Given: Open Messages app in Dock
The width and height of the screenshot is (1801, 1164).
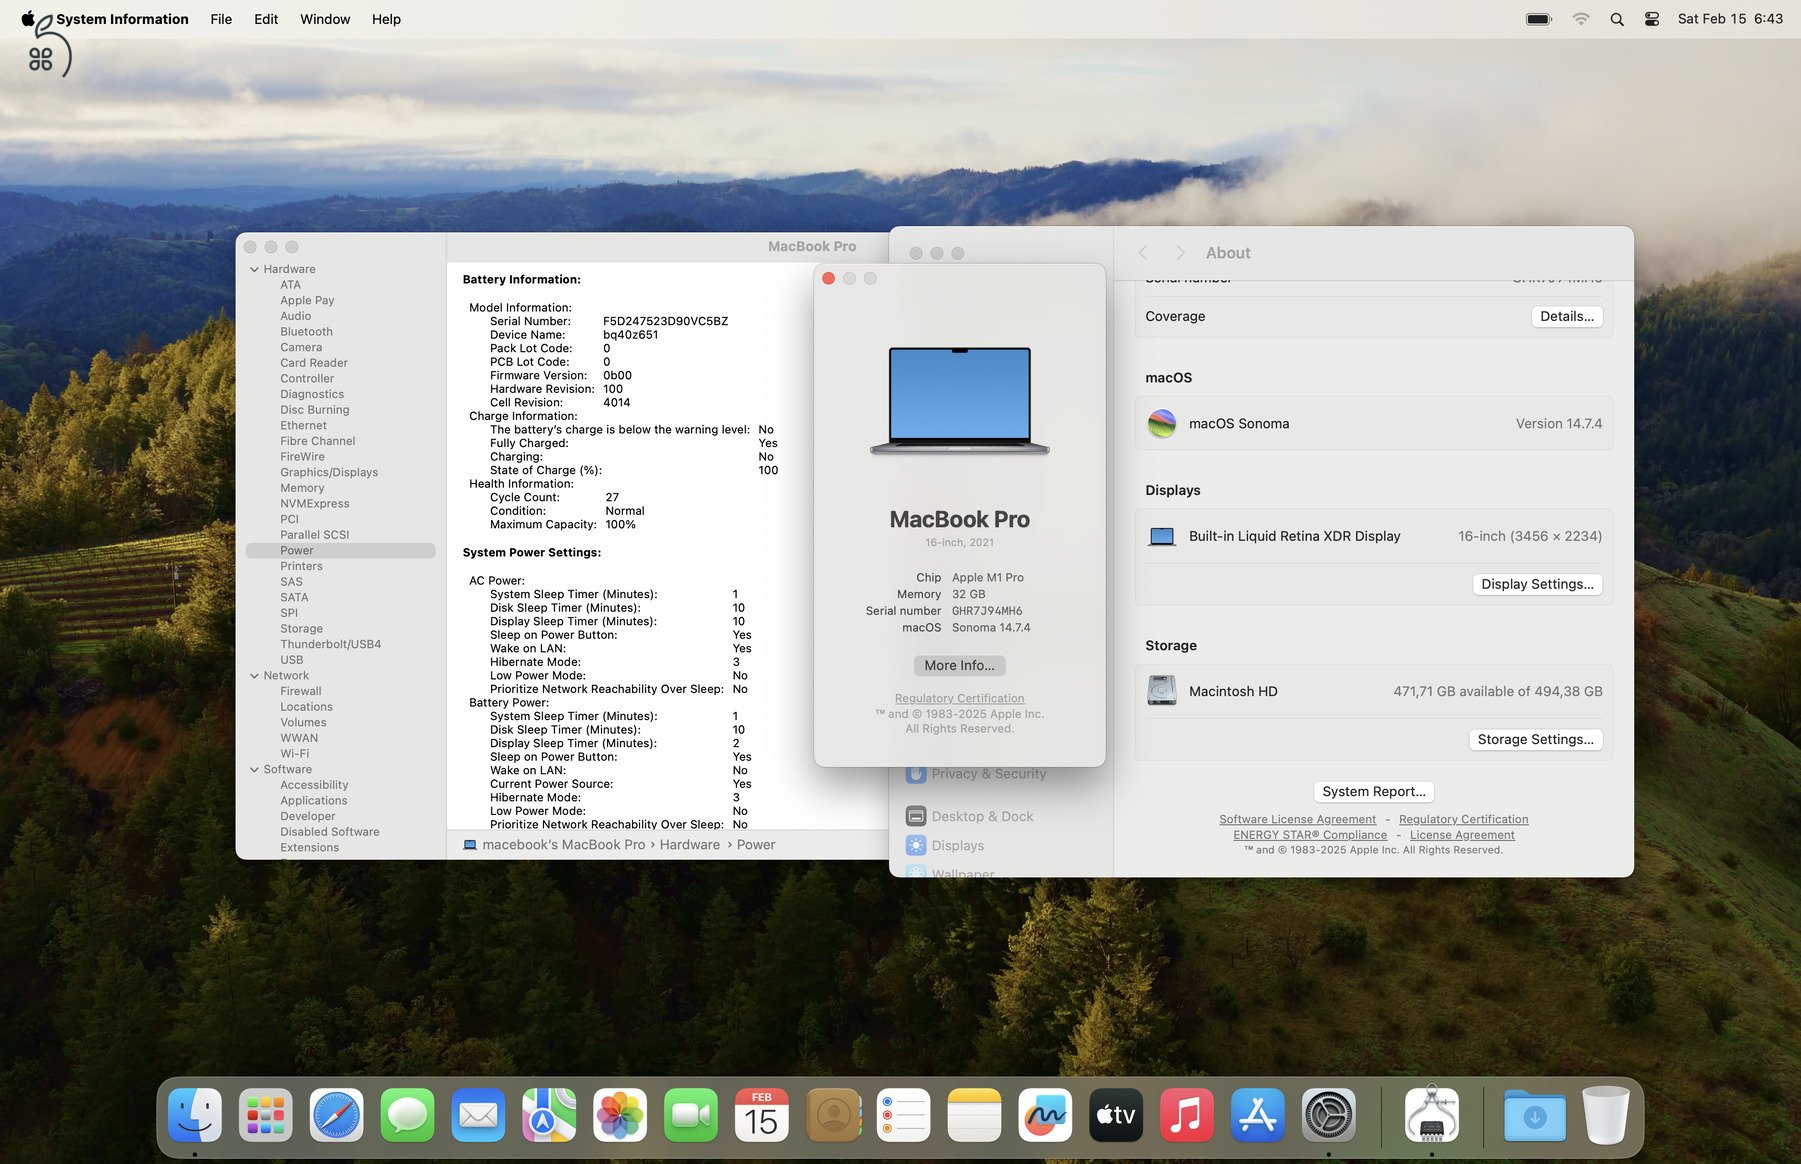Looking at the screenshot, I should 408,1115.
